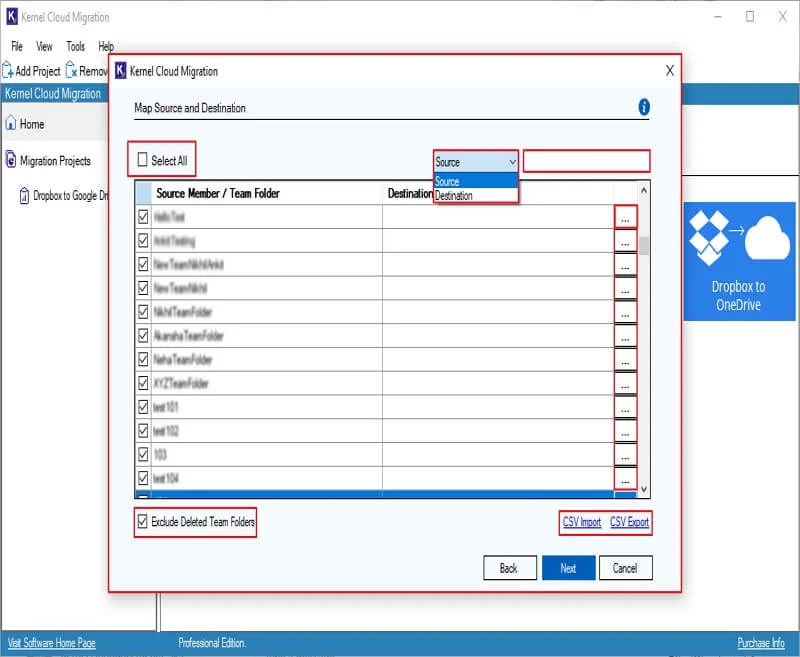
Task: Click the K logo in main title bar
Action: pyautogui.click(x=11, y=17)
